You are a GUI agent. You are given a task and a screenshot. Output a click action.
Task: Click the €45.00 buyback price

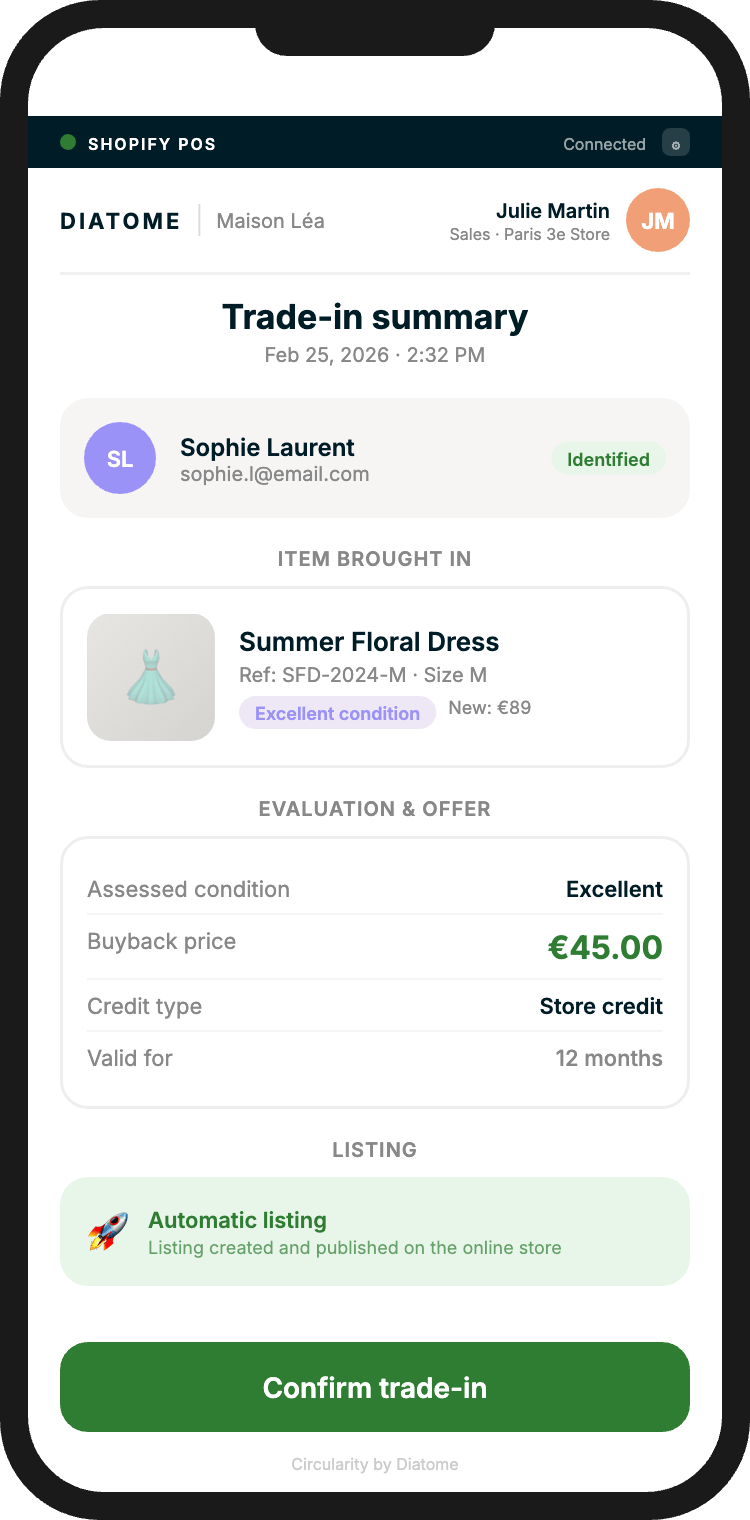(605, 946)
